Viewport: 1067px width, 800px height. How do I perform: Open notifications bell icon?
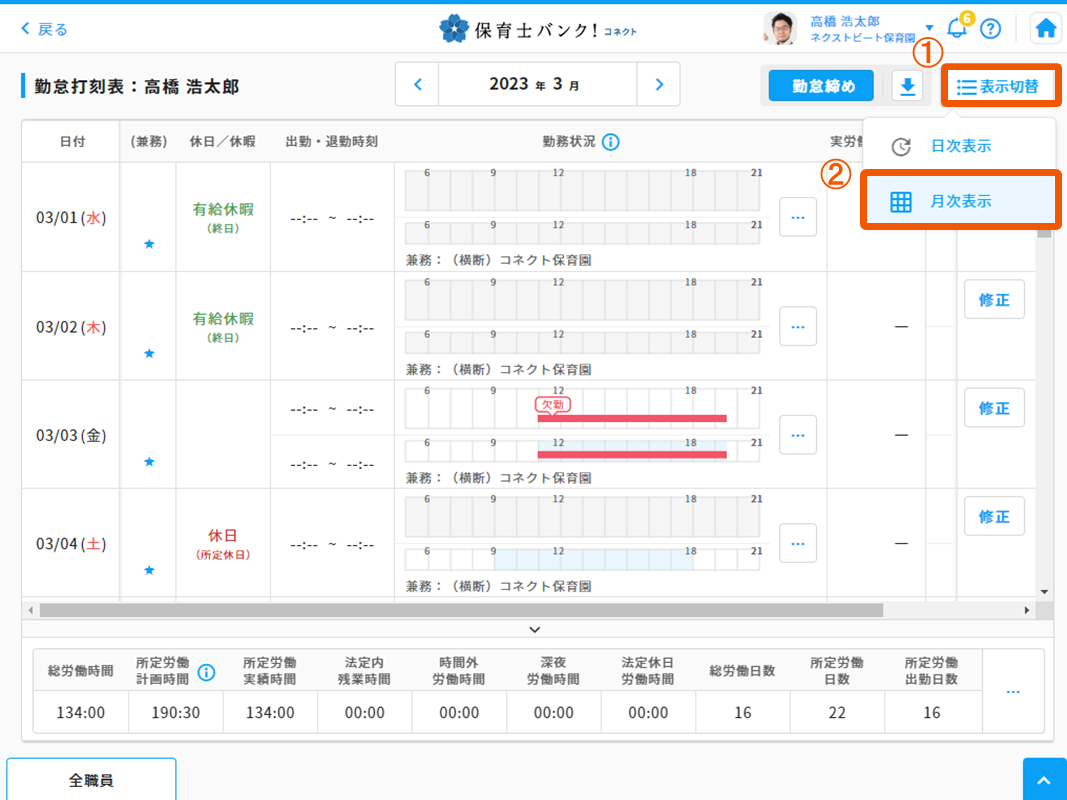point(957,28)
